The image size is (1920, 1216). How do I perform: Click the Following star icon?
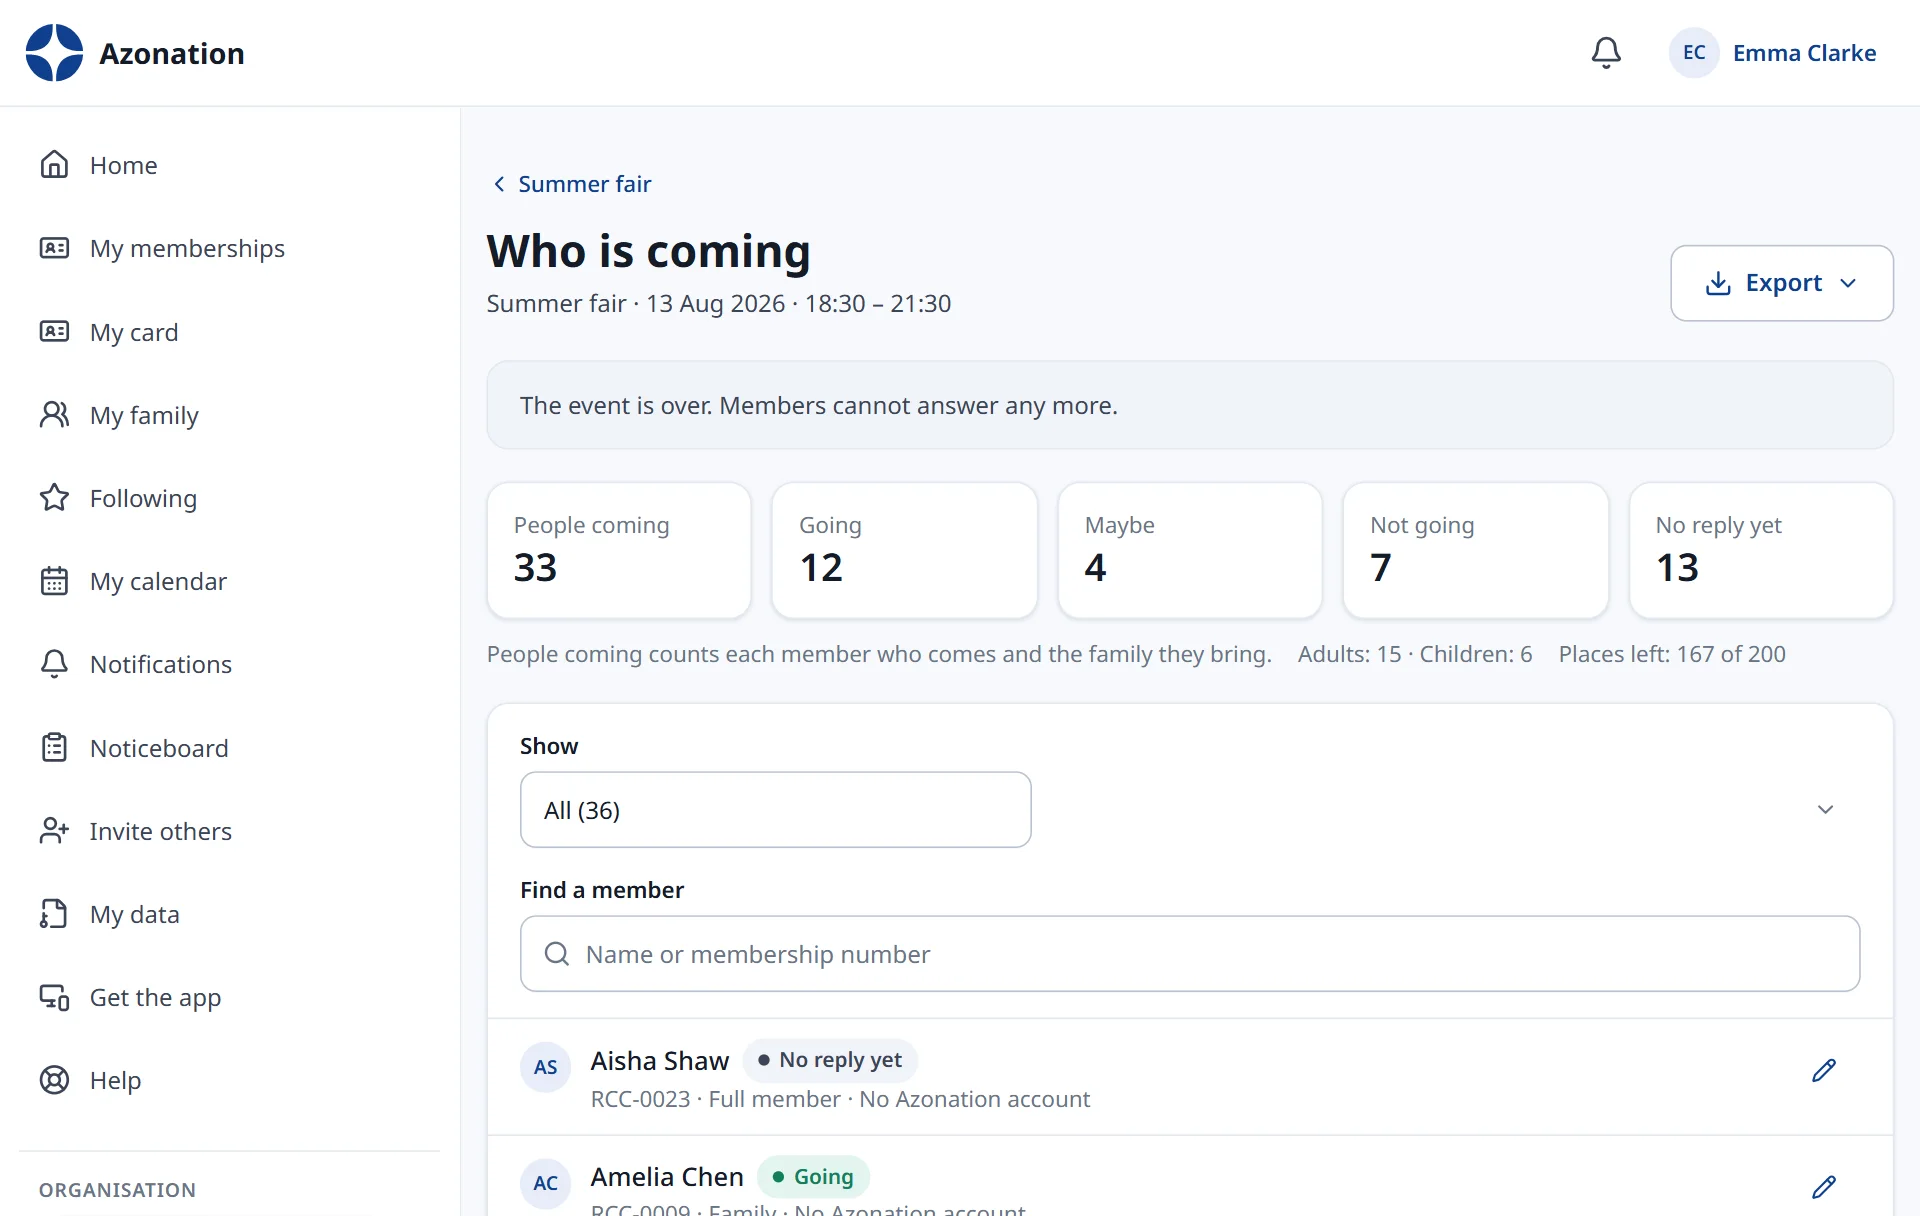pos(54,497)
